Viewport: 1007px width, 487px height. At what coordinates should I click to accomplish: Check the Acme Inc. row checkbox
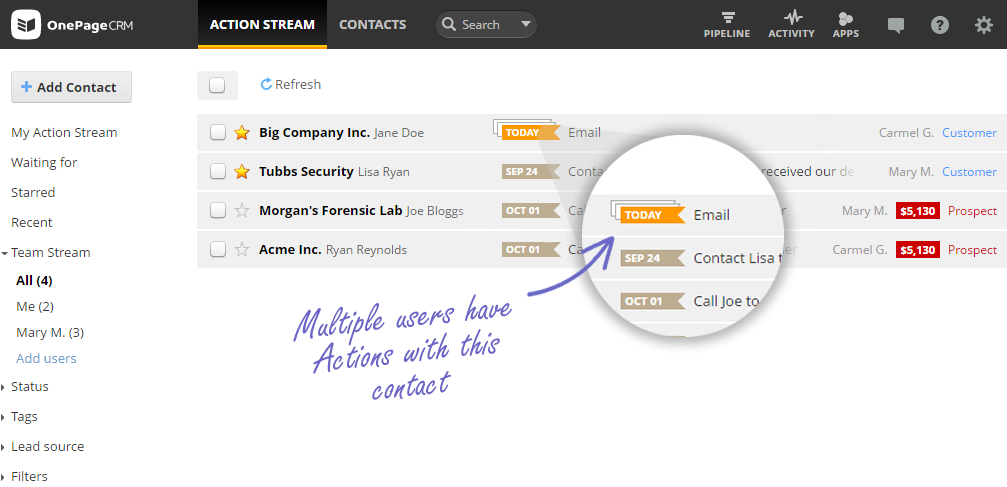tap(218, 249)
